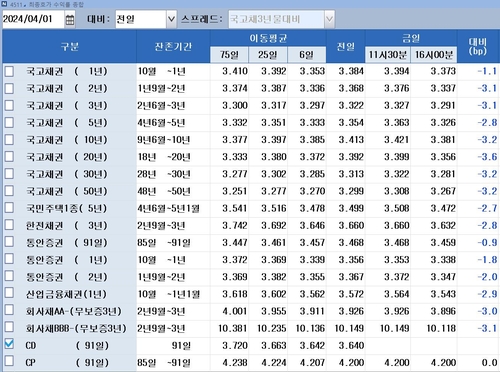Image resolution: width=500 pixels, height=372 pixels.
Task: Click the 4년6월~5년1월 remaining period cell
Action: click(168, 209)
